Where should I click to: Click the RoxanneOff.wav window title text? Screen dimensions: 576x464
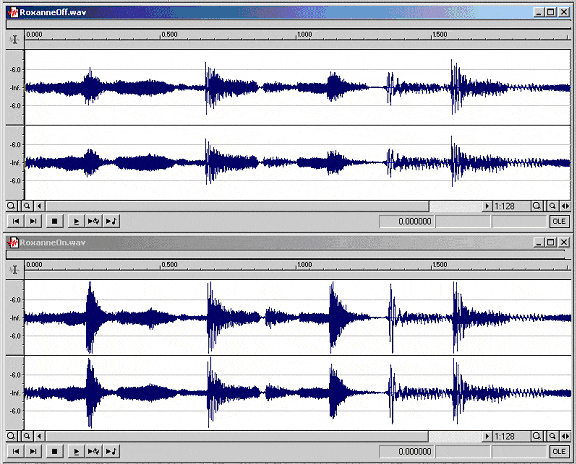(53, 12)
